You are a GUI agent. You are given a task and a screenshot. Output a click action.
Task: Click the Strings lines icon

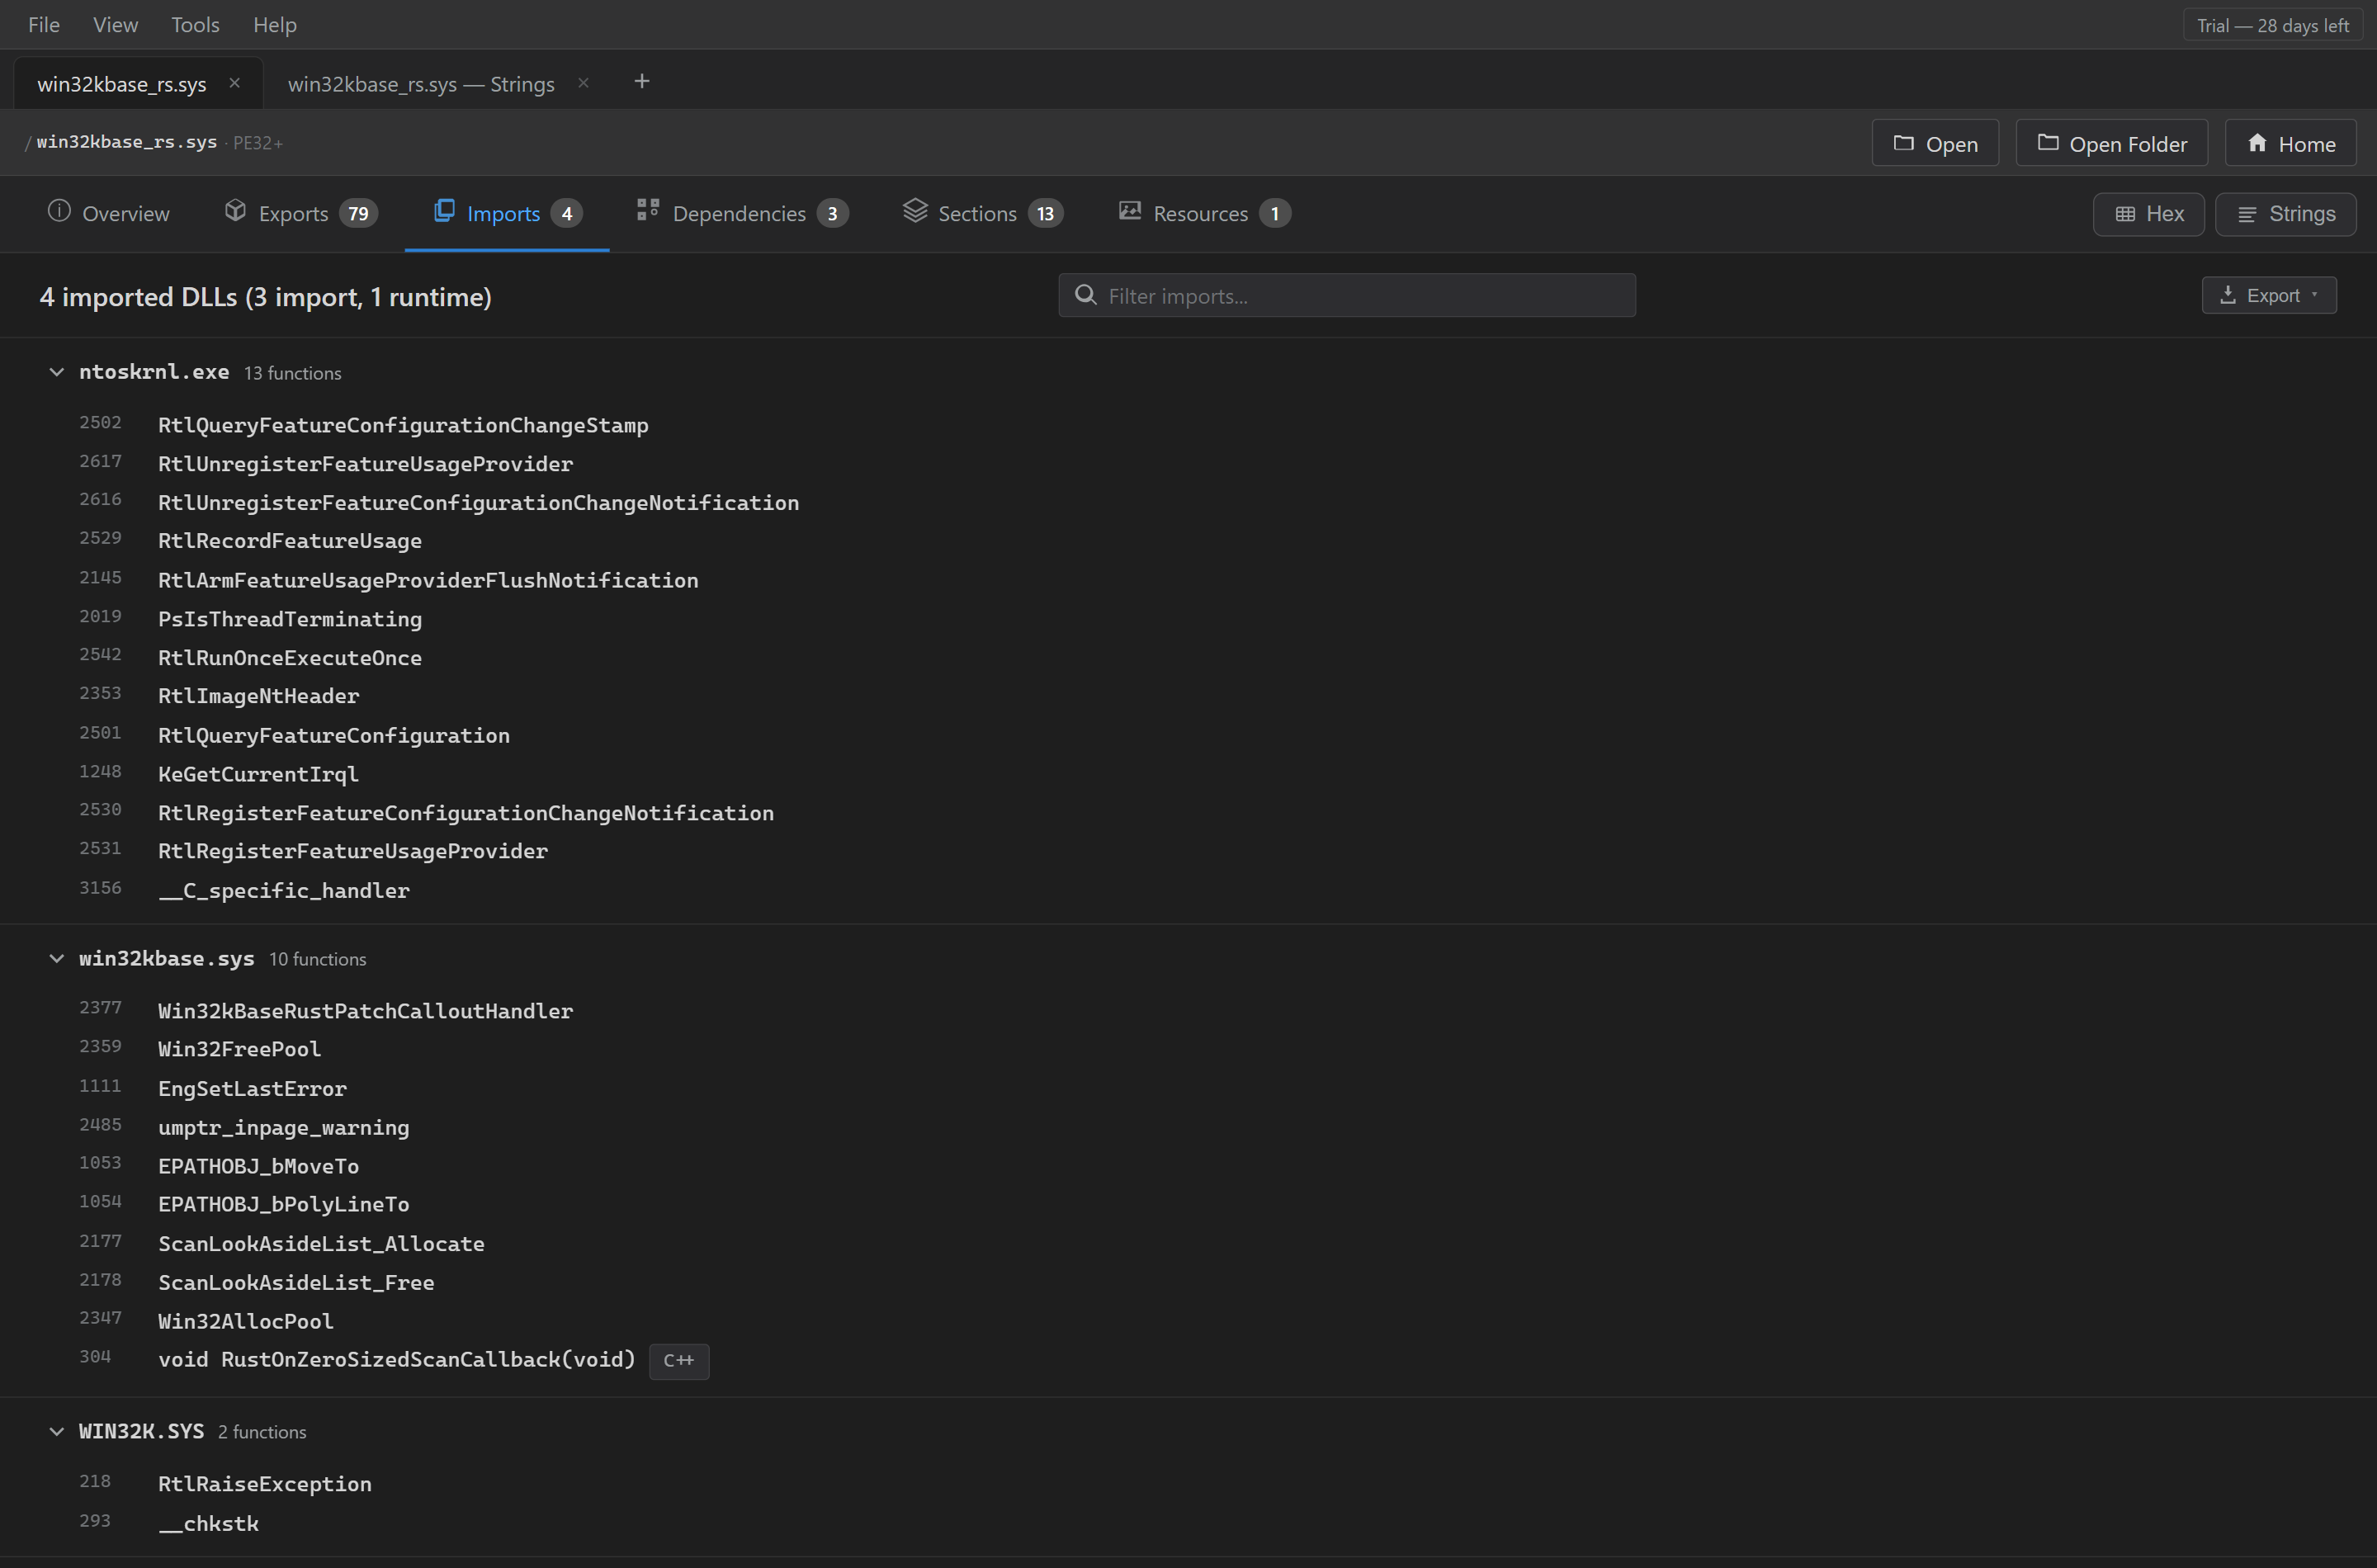[x=2247, y=214]
